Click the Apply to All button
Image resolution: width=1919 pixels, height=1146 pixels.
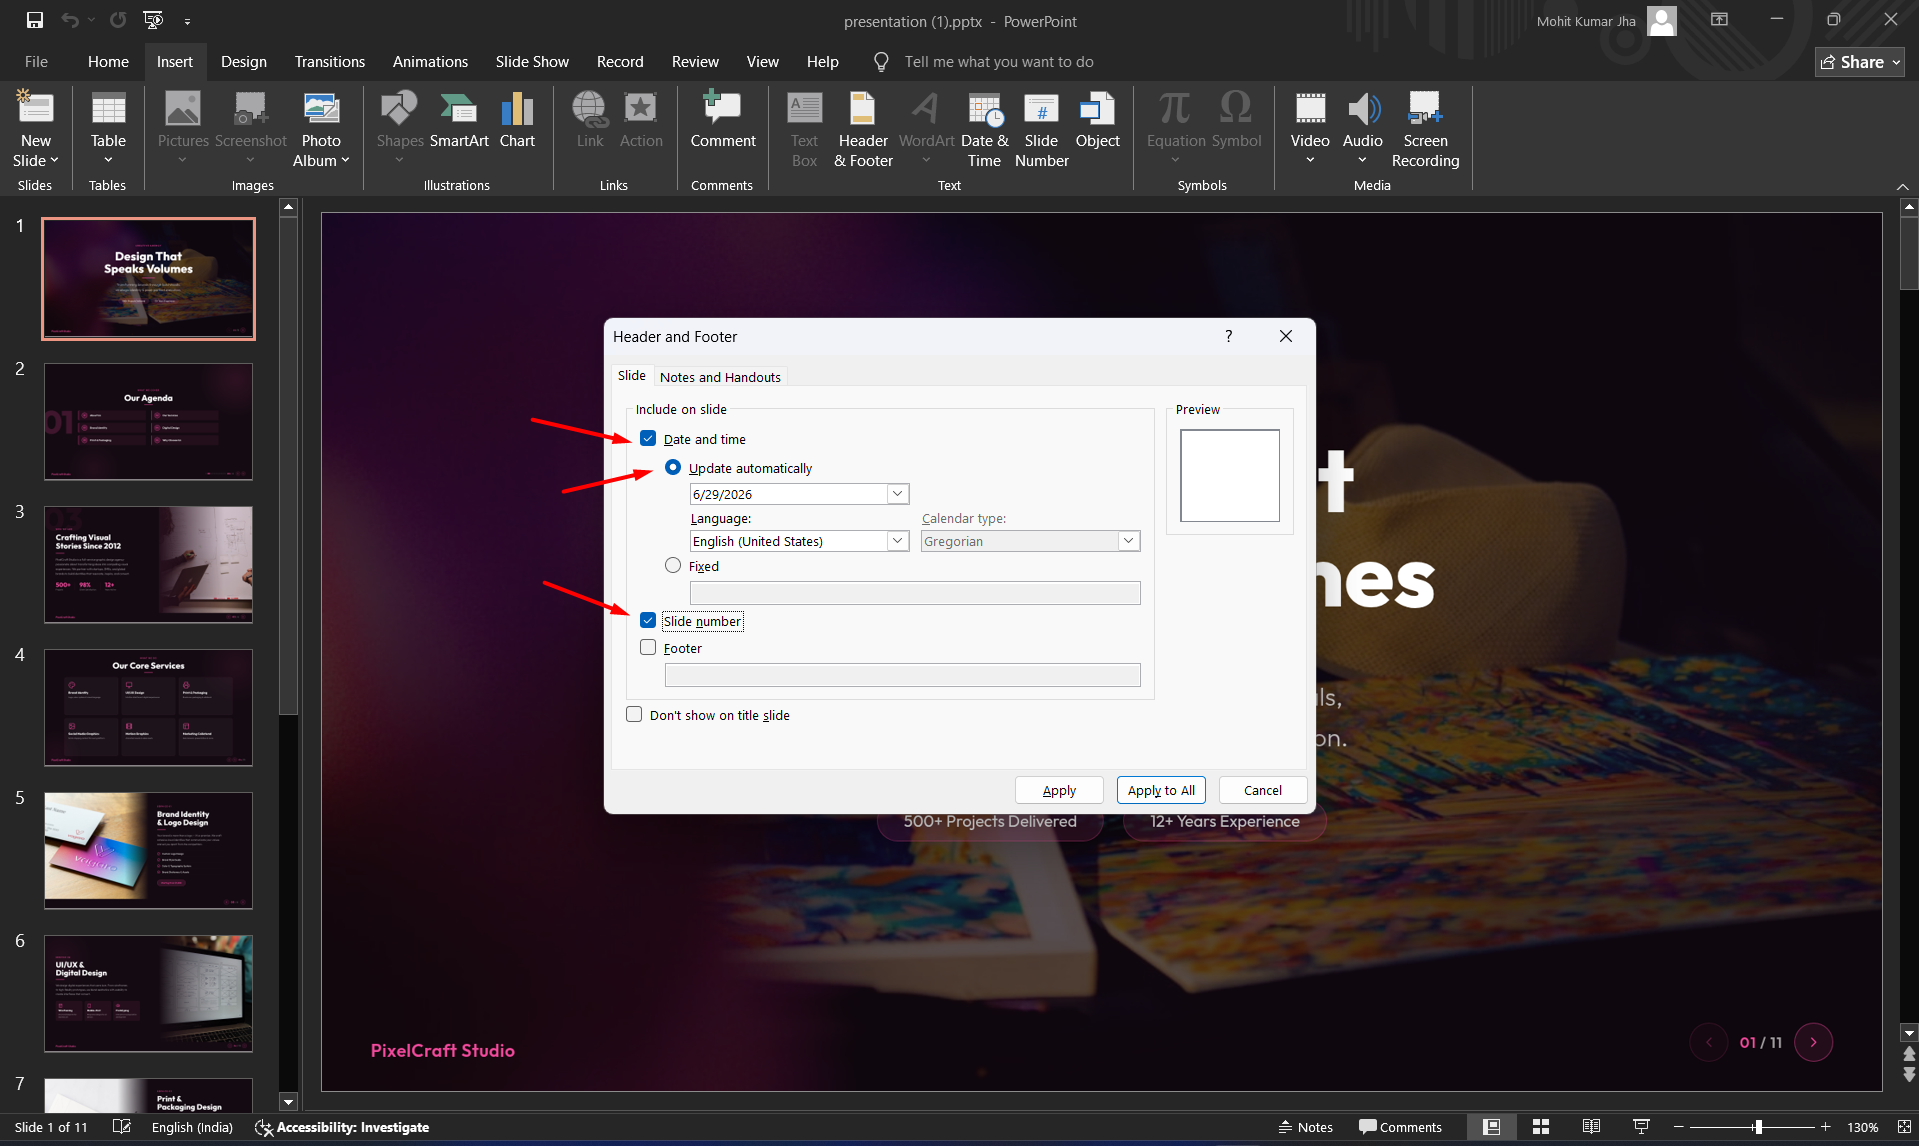tap(1161, 790)
